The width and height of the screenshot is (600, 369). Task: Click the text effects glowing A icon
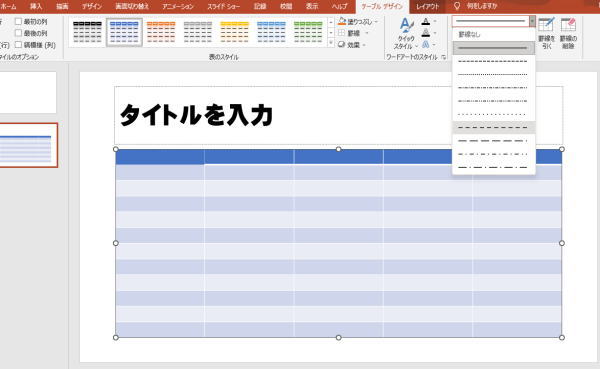426,44
